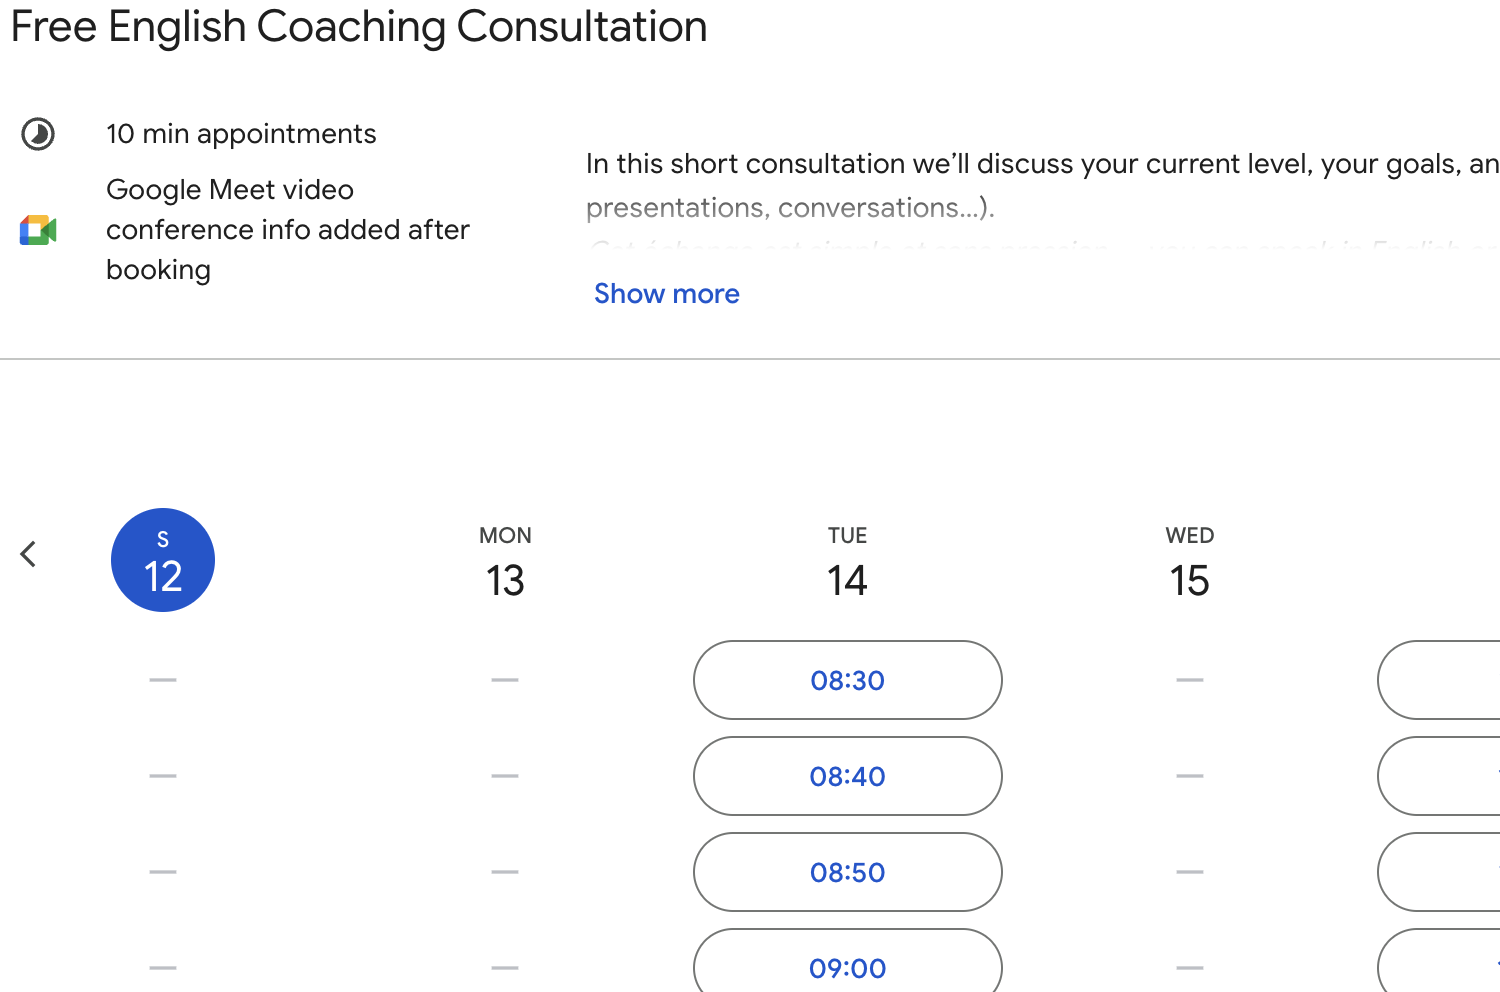
Task: Choose the 08:50 slot for Tuesday
Action: [847, 872]
